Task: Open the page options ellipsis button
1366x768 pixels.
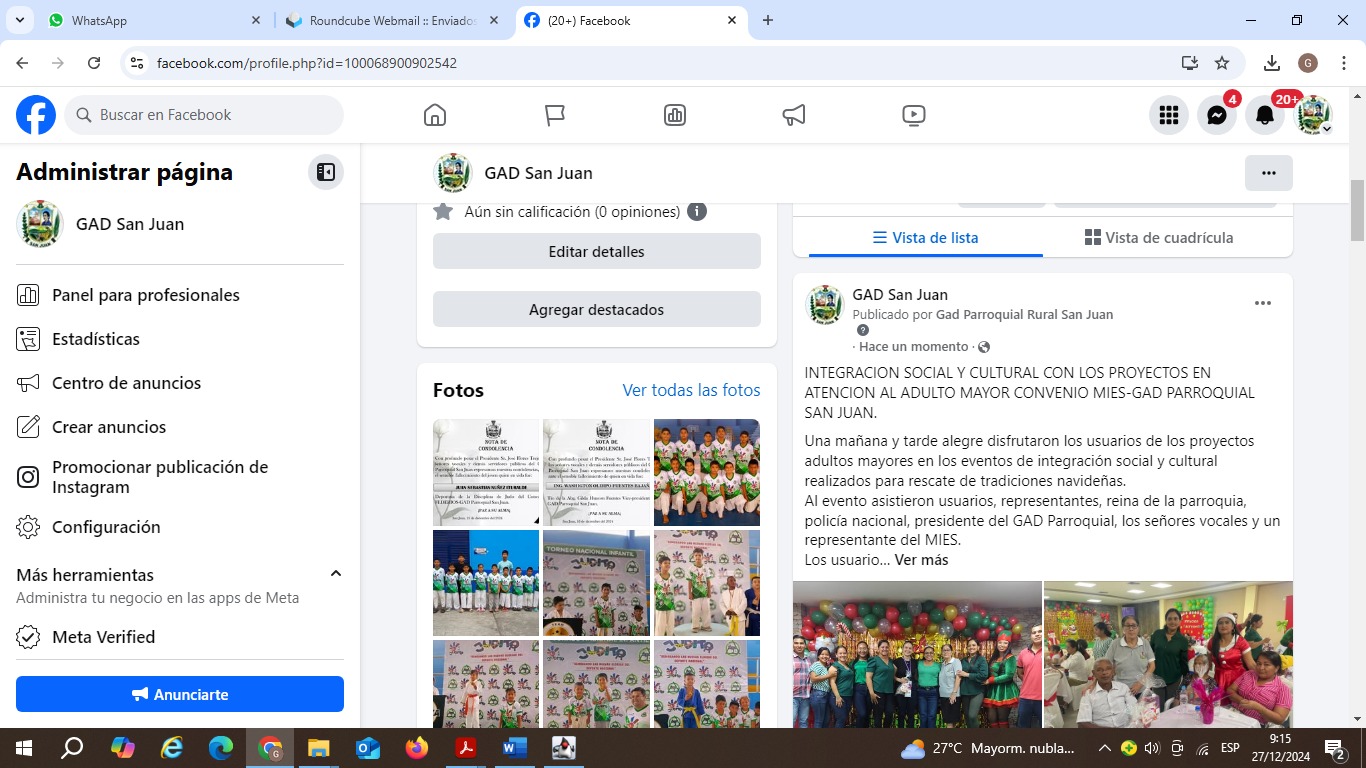Action: tap(1268, 173)
